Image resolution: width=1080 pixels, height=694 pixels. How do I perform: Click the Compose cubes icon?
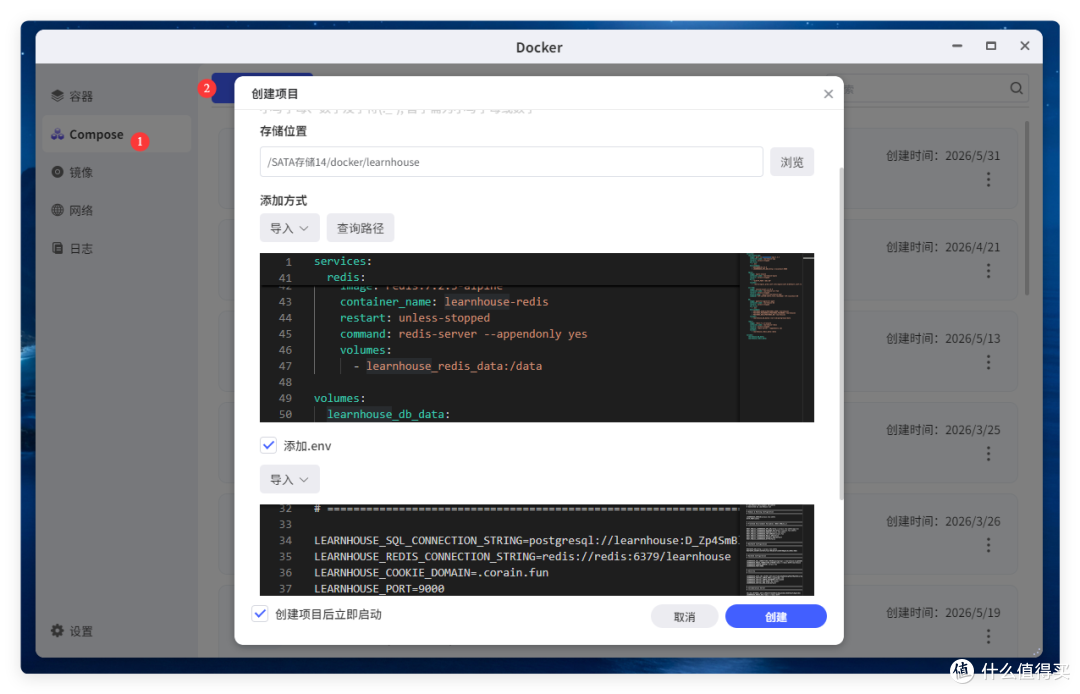tap(57, 134)
